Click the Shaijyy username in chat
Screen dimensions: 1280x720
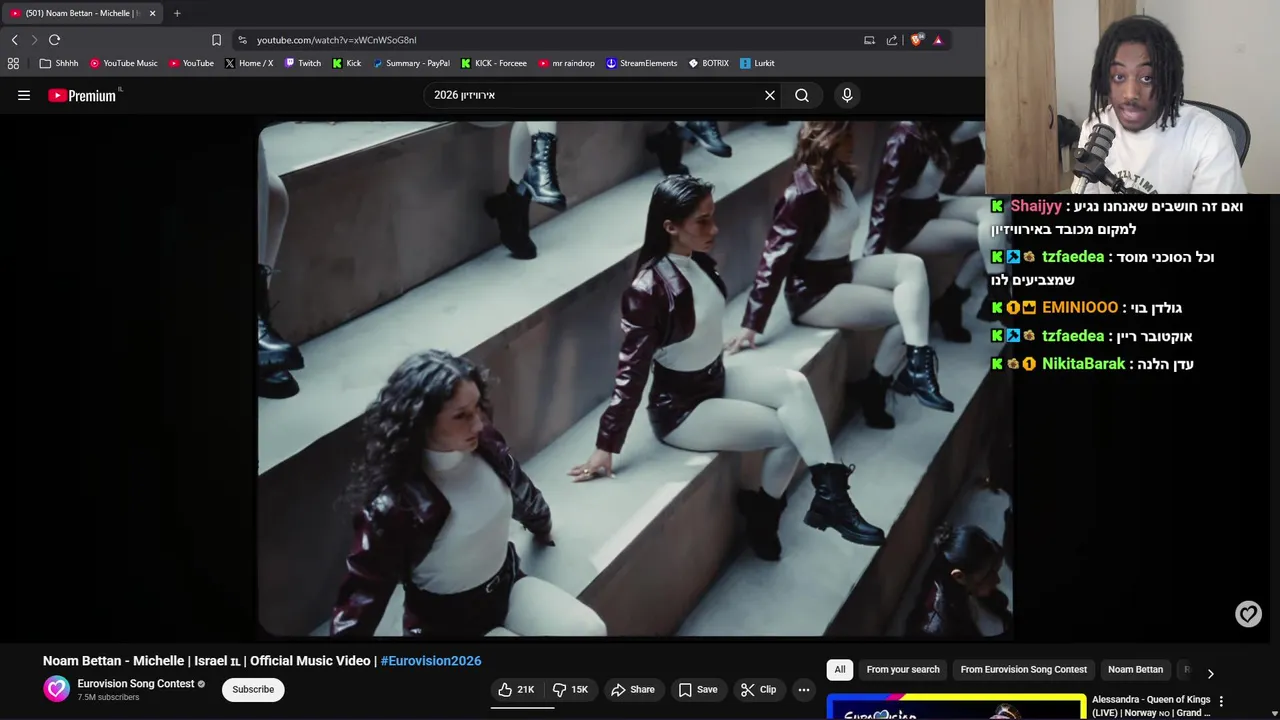[1035, 206]
